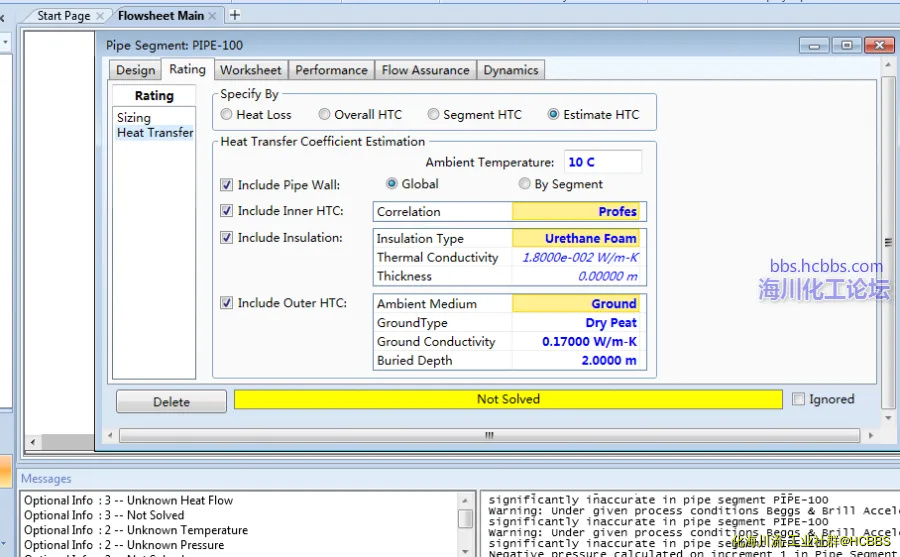Open the Worksheet tab

coord(251,70)
